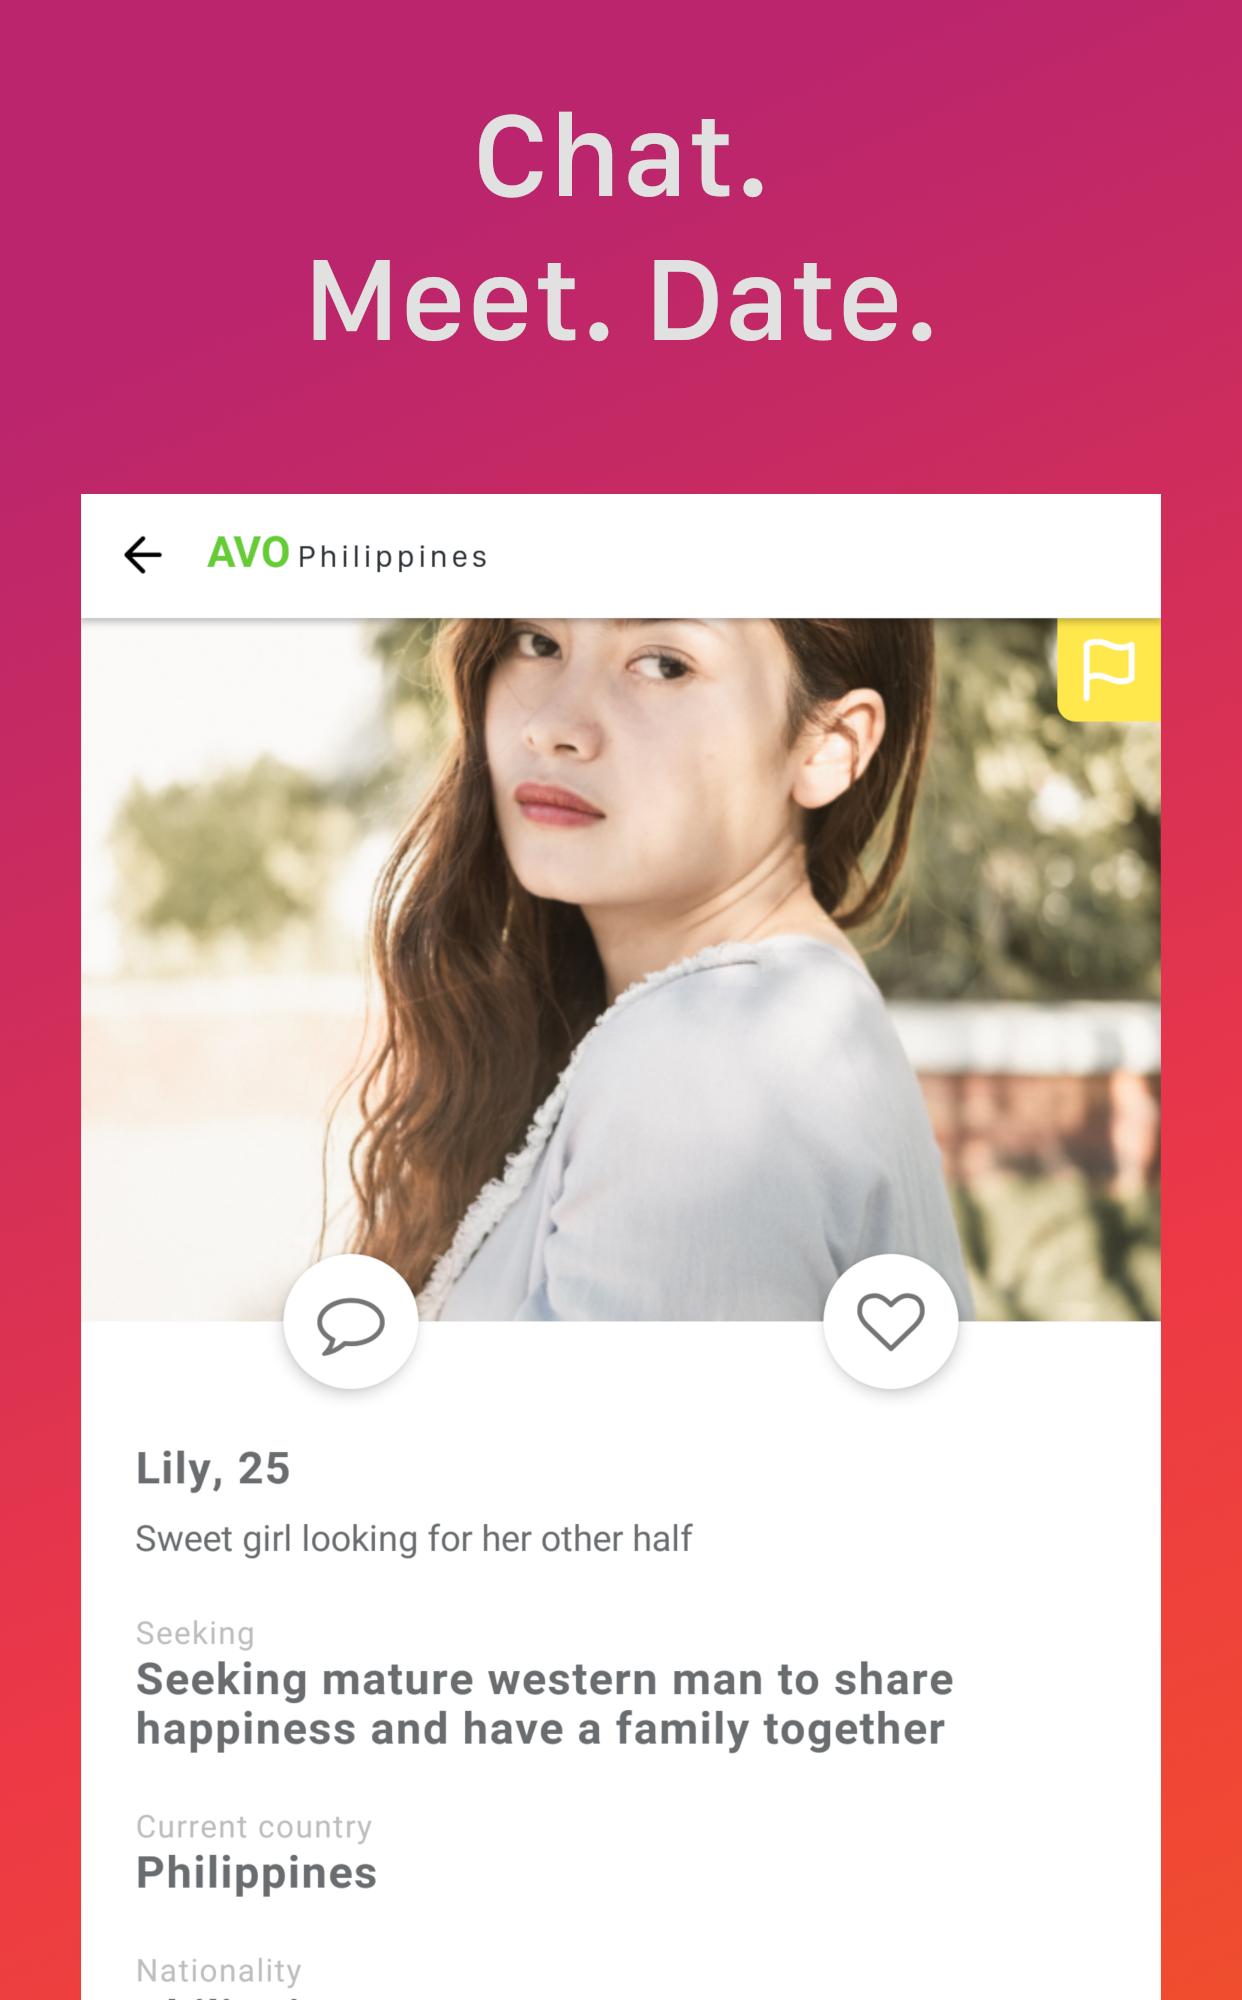
Task: Click the AVO logo text
Action: 248,553
